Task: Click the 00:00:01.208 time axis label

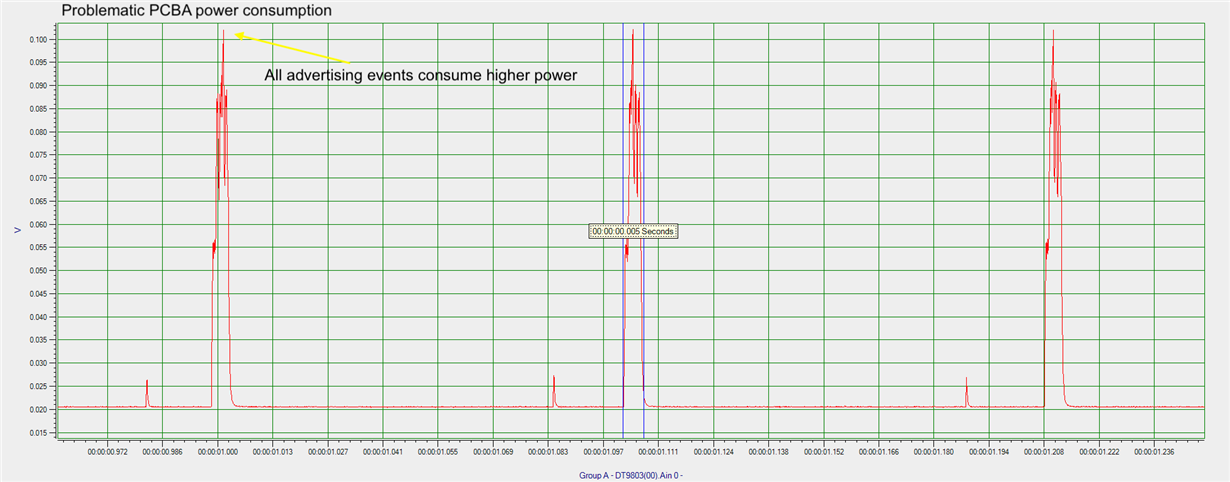Action: click(1044, 452)
